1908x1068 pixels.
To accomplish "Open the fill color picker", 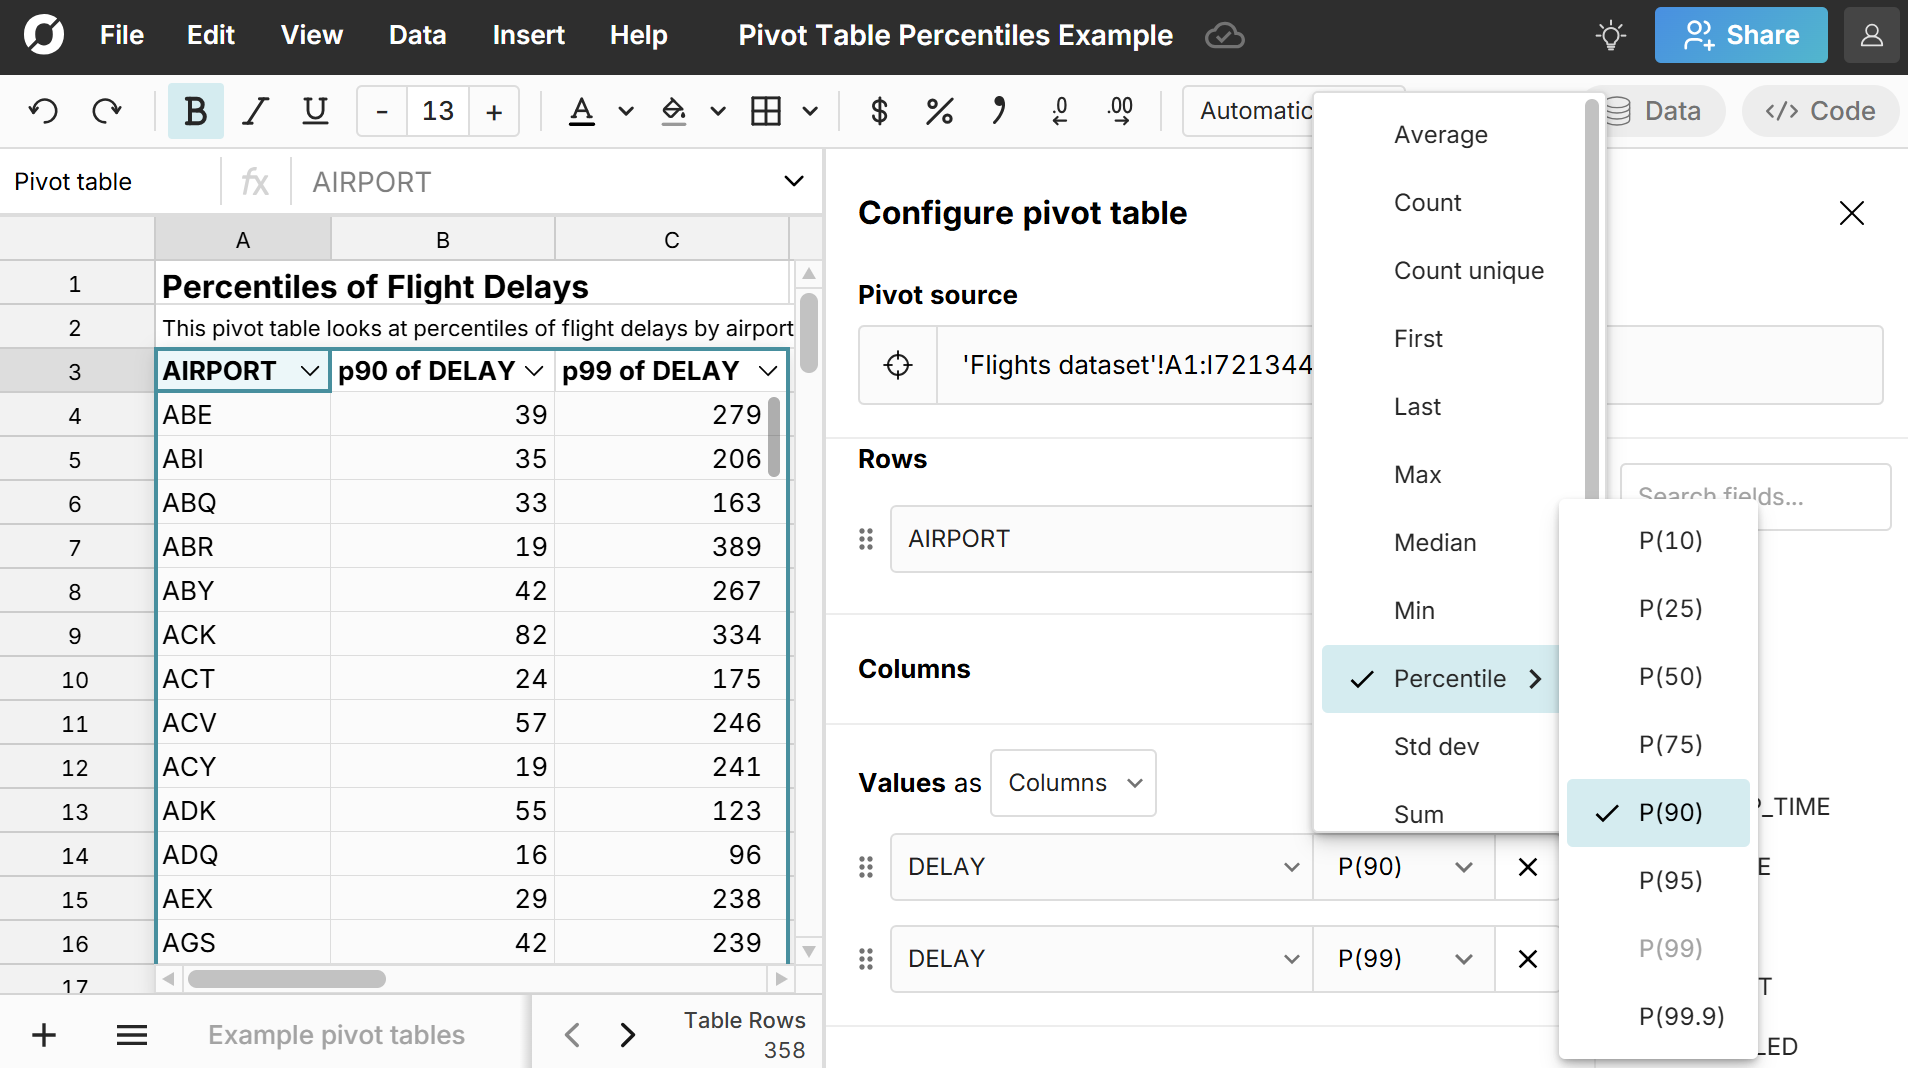I will (675, 111).
